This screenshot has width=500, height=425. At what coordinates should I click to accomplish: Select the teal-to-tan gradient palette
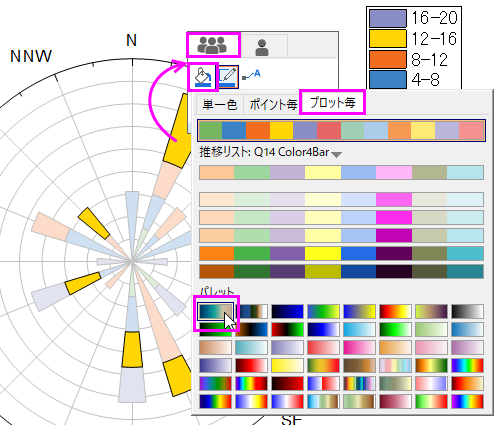pos(215,311)
